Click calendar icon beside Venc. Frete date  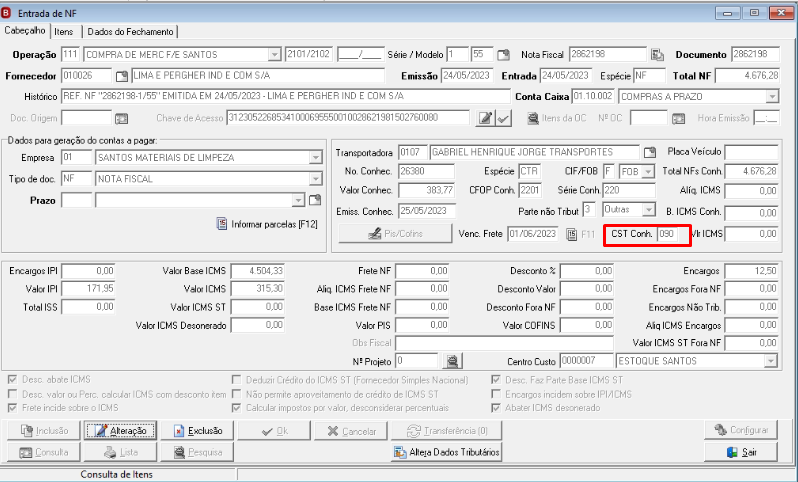point(572,234)
